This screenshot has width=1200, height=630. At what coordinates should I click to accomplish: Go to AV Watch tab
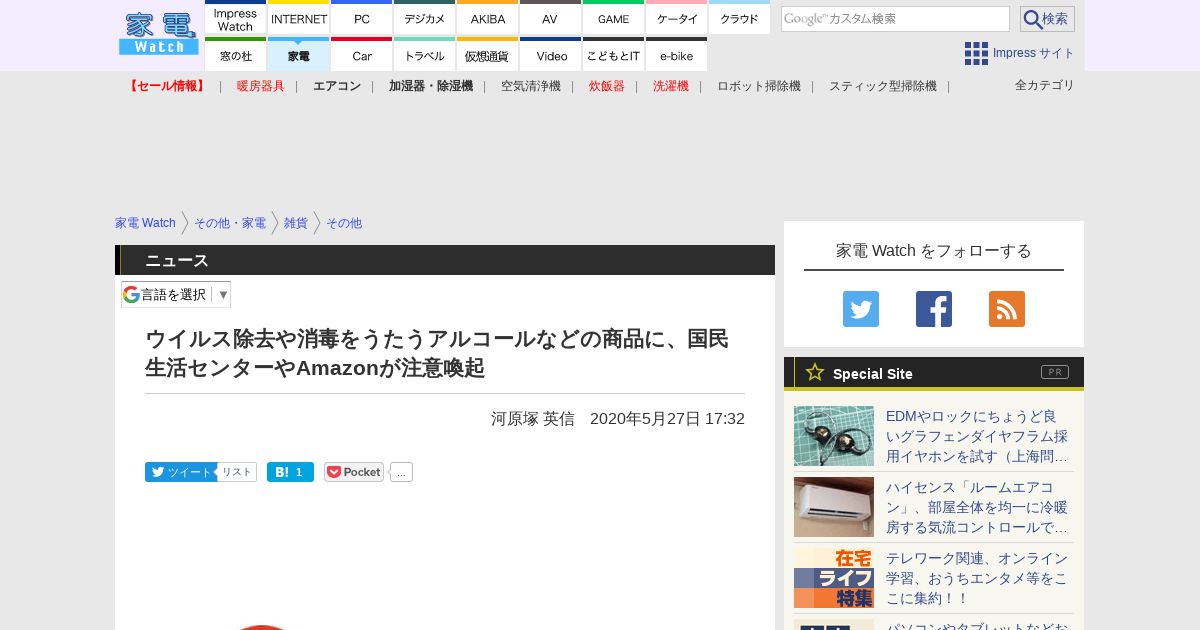point(550,19)
